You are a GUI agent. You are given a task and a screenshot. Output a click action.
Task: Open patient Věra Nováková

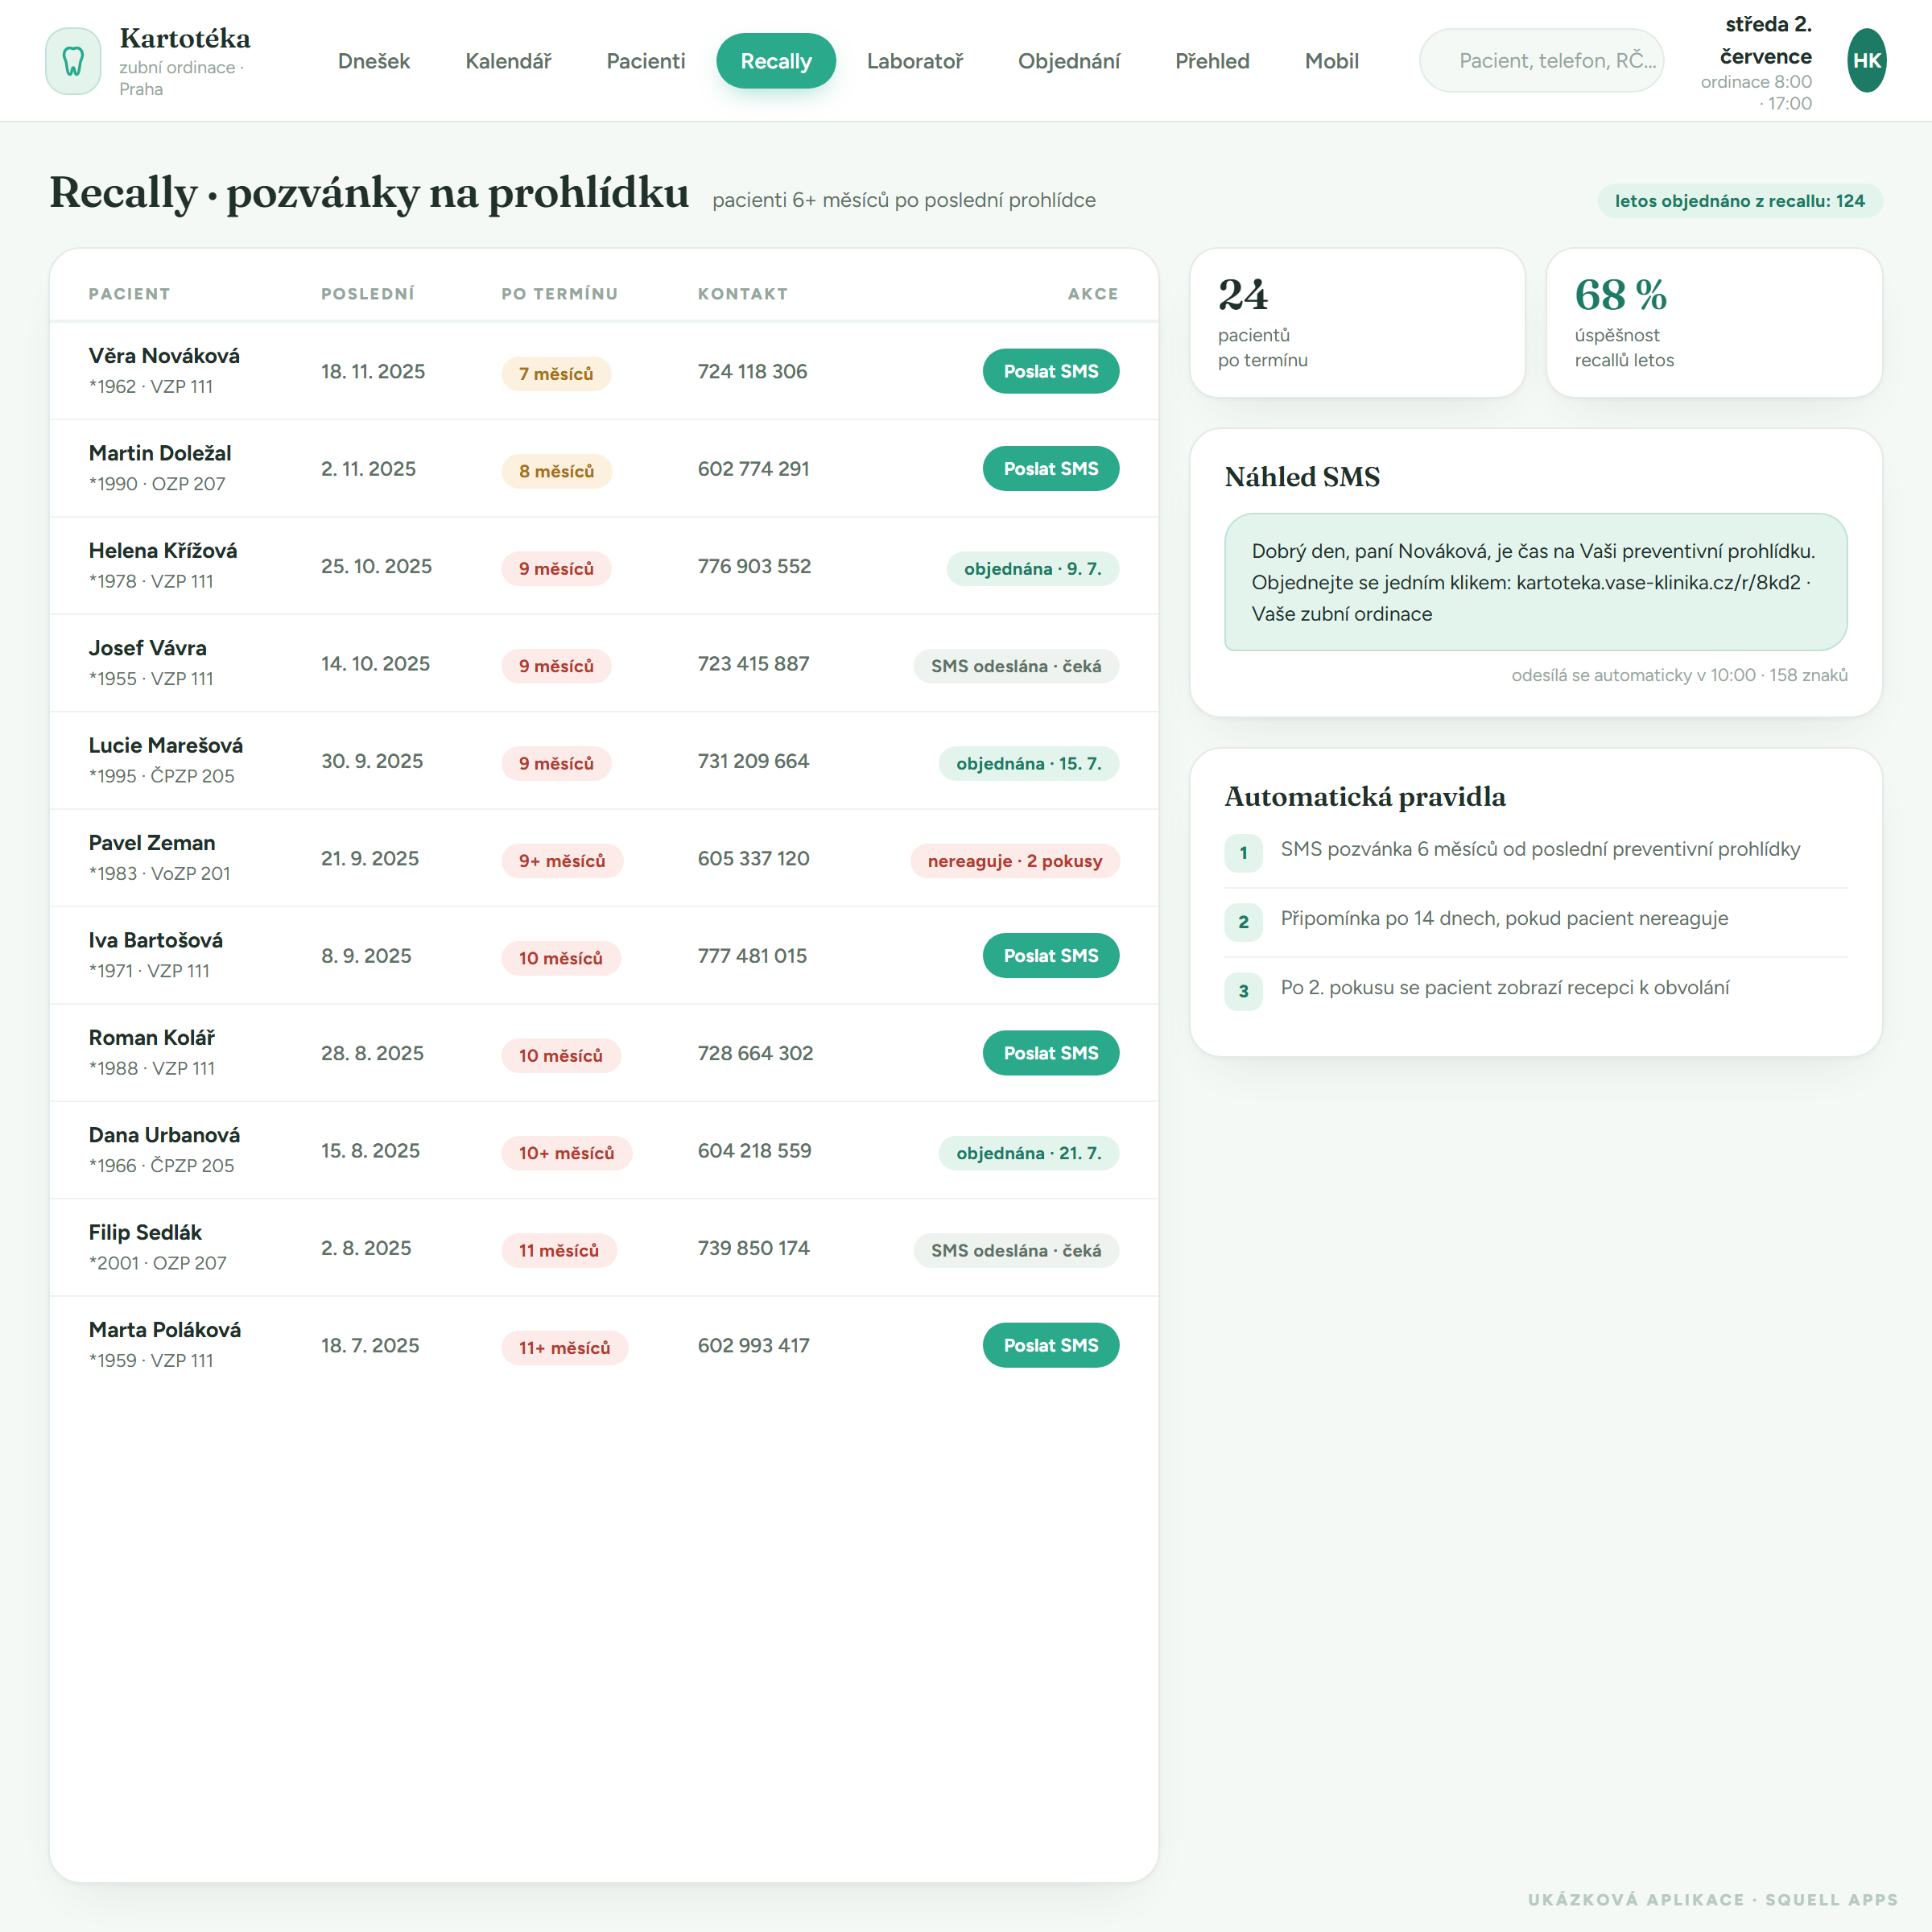pyautogui.click(x=164, y=356)
